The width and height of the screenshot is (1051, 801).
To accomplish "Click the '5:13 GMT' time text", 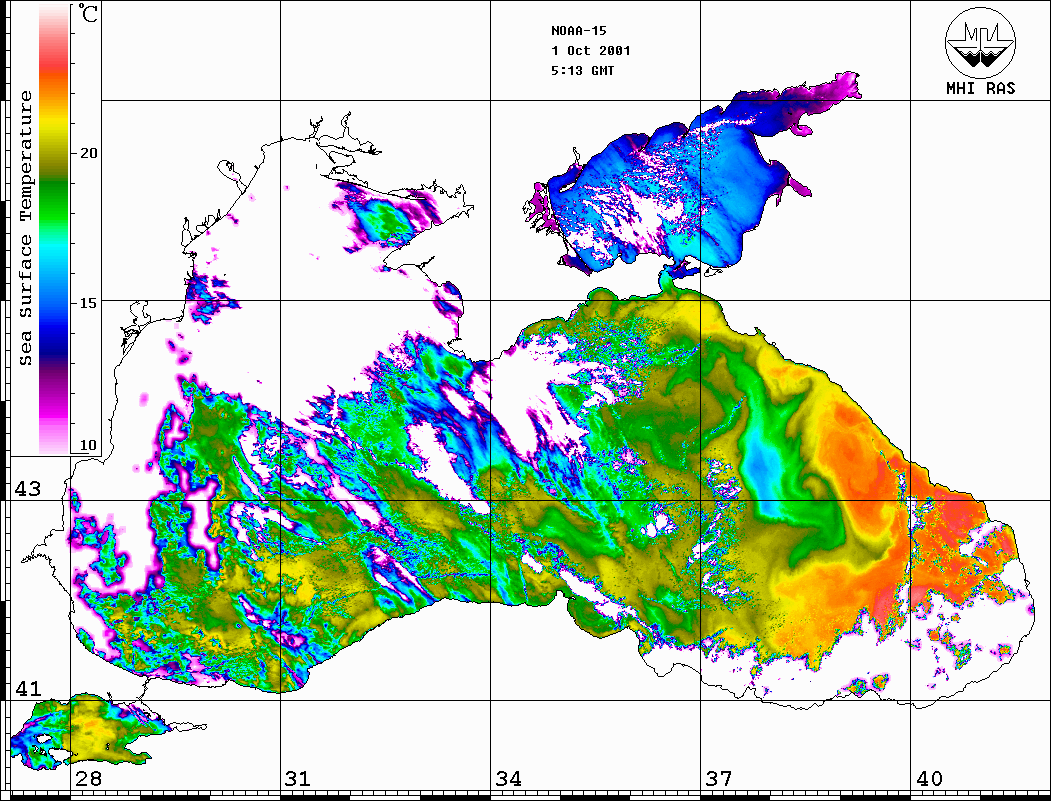I will (582, 70).
